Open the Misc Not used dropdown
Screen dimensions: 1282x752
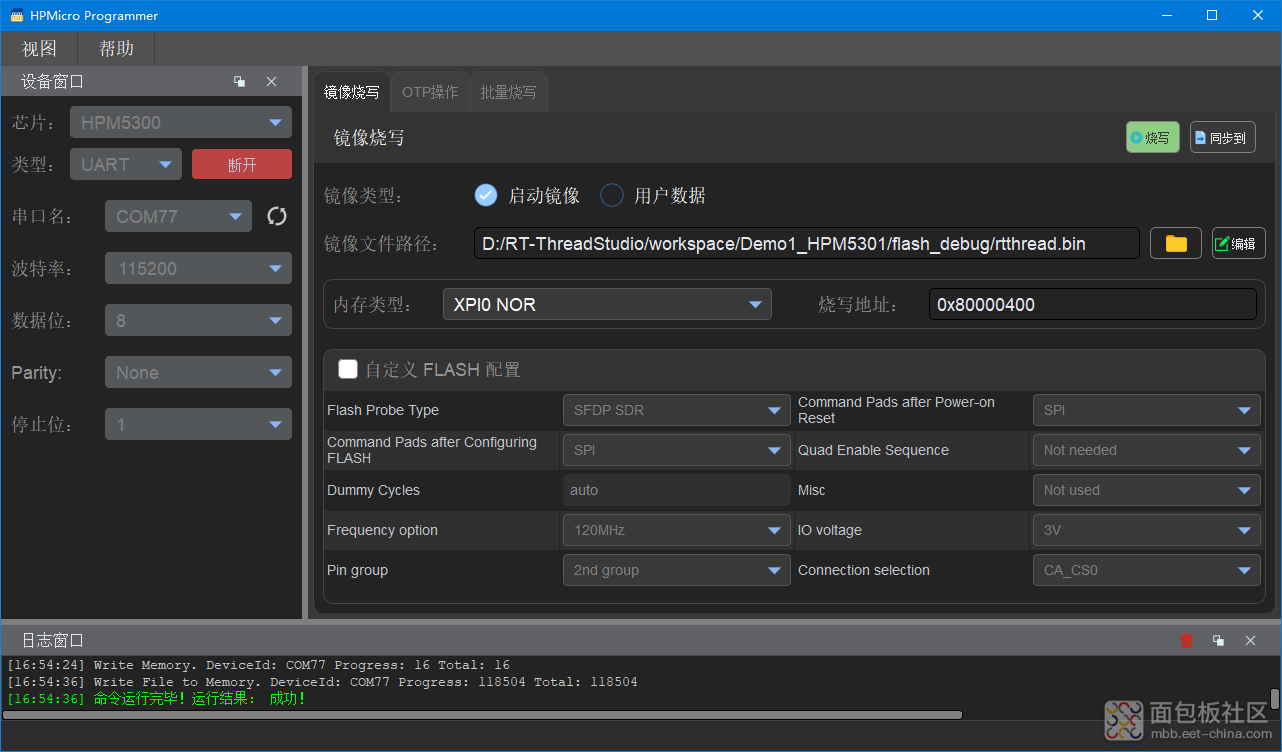[1146, 490]
